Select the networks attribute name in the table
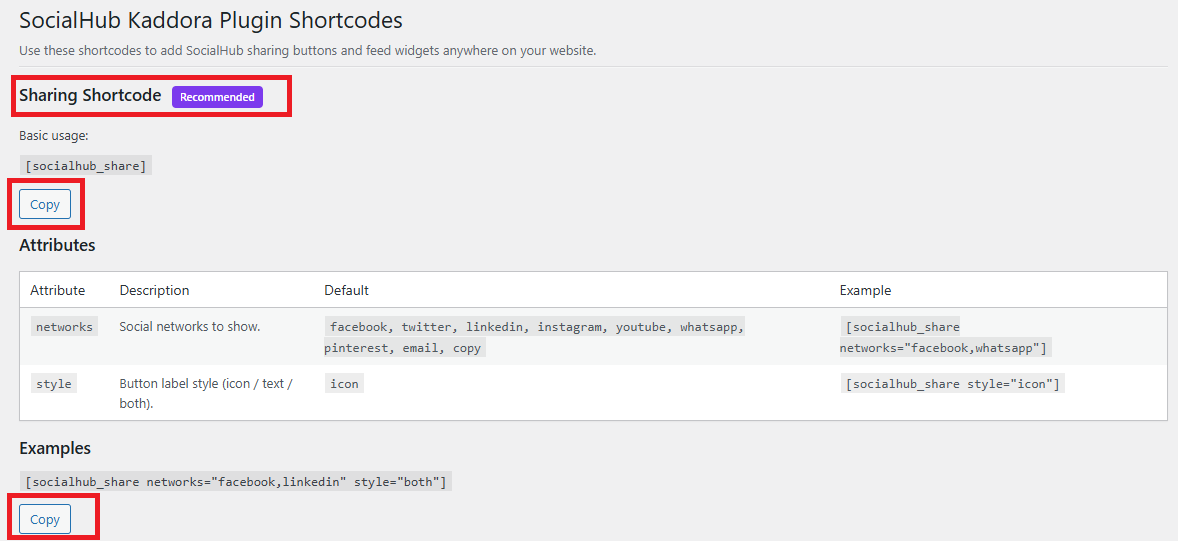Screen dimensions: 1178x541 64,327
